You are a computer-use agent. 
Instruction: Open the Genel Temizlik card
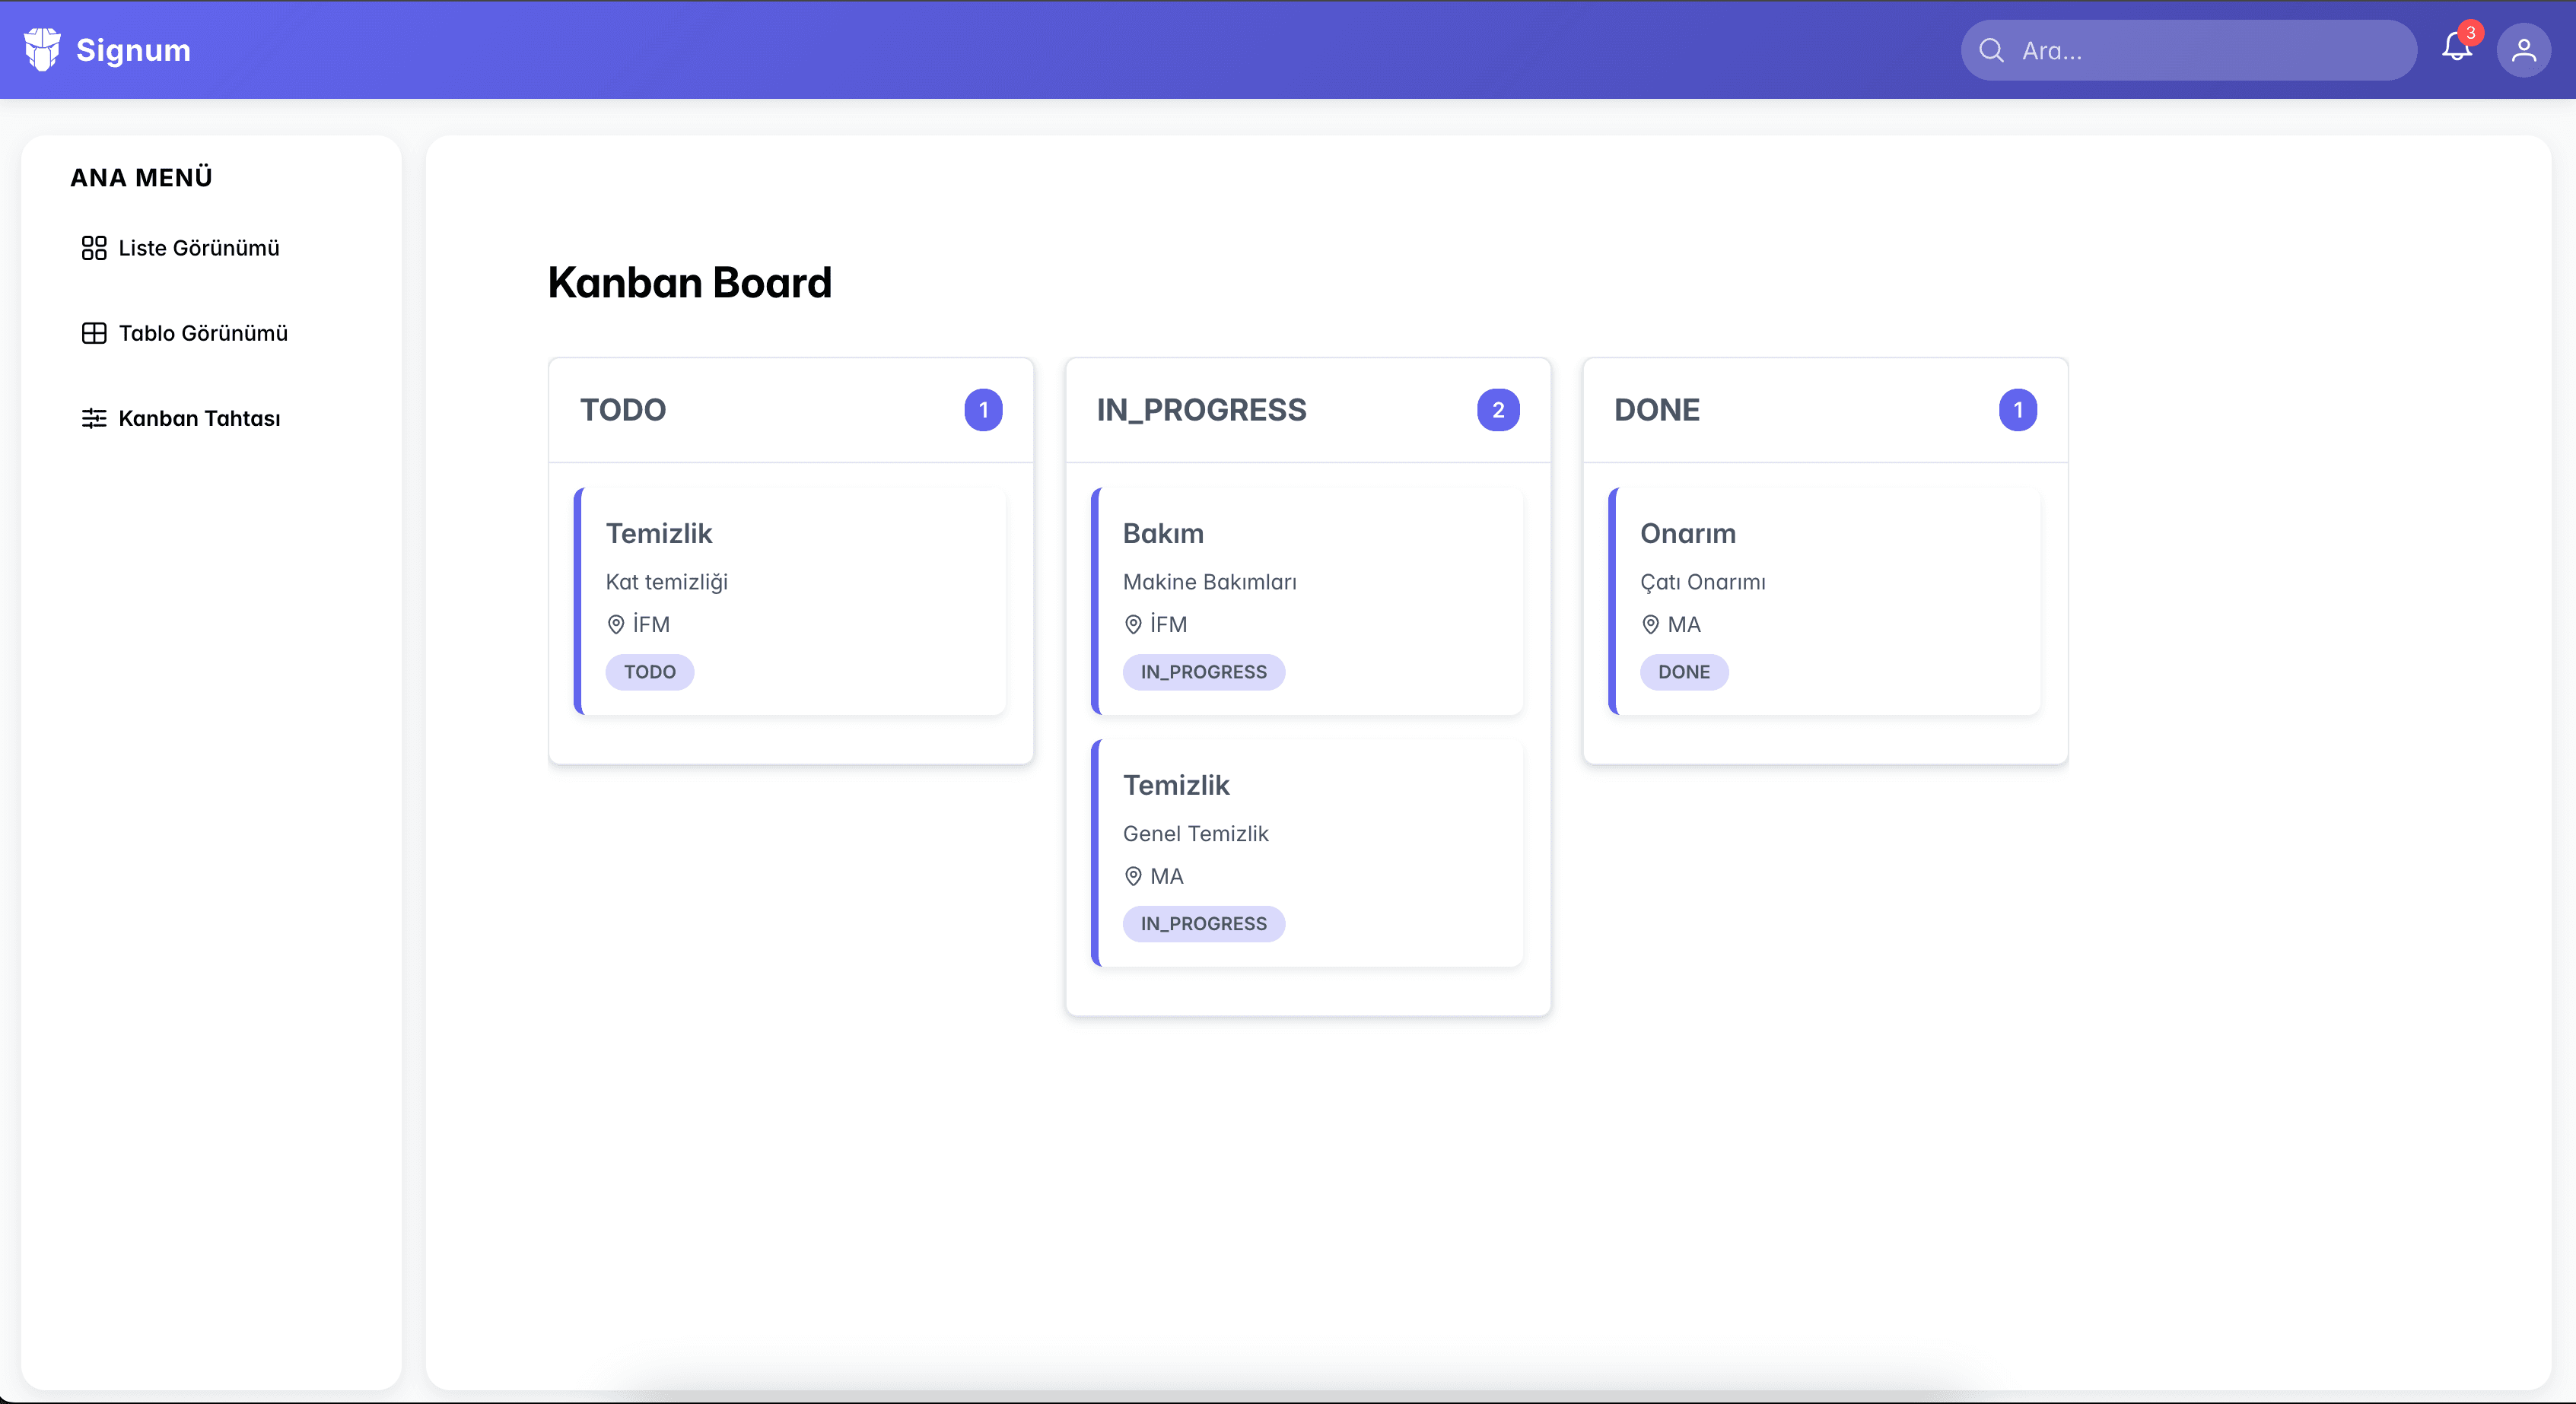click(1308, 852)
